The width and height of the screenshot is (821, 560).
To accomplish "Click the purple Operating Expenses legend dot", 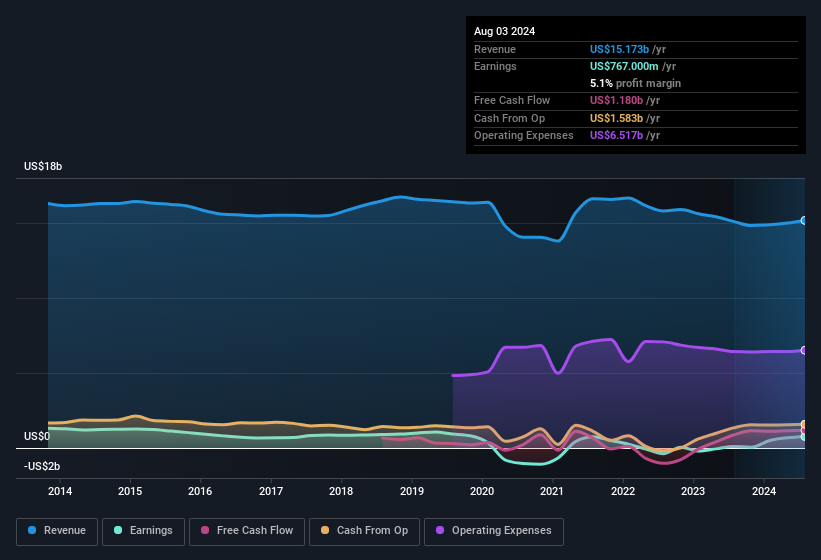I will coord(440,531).
